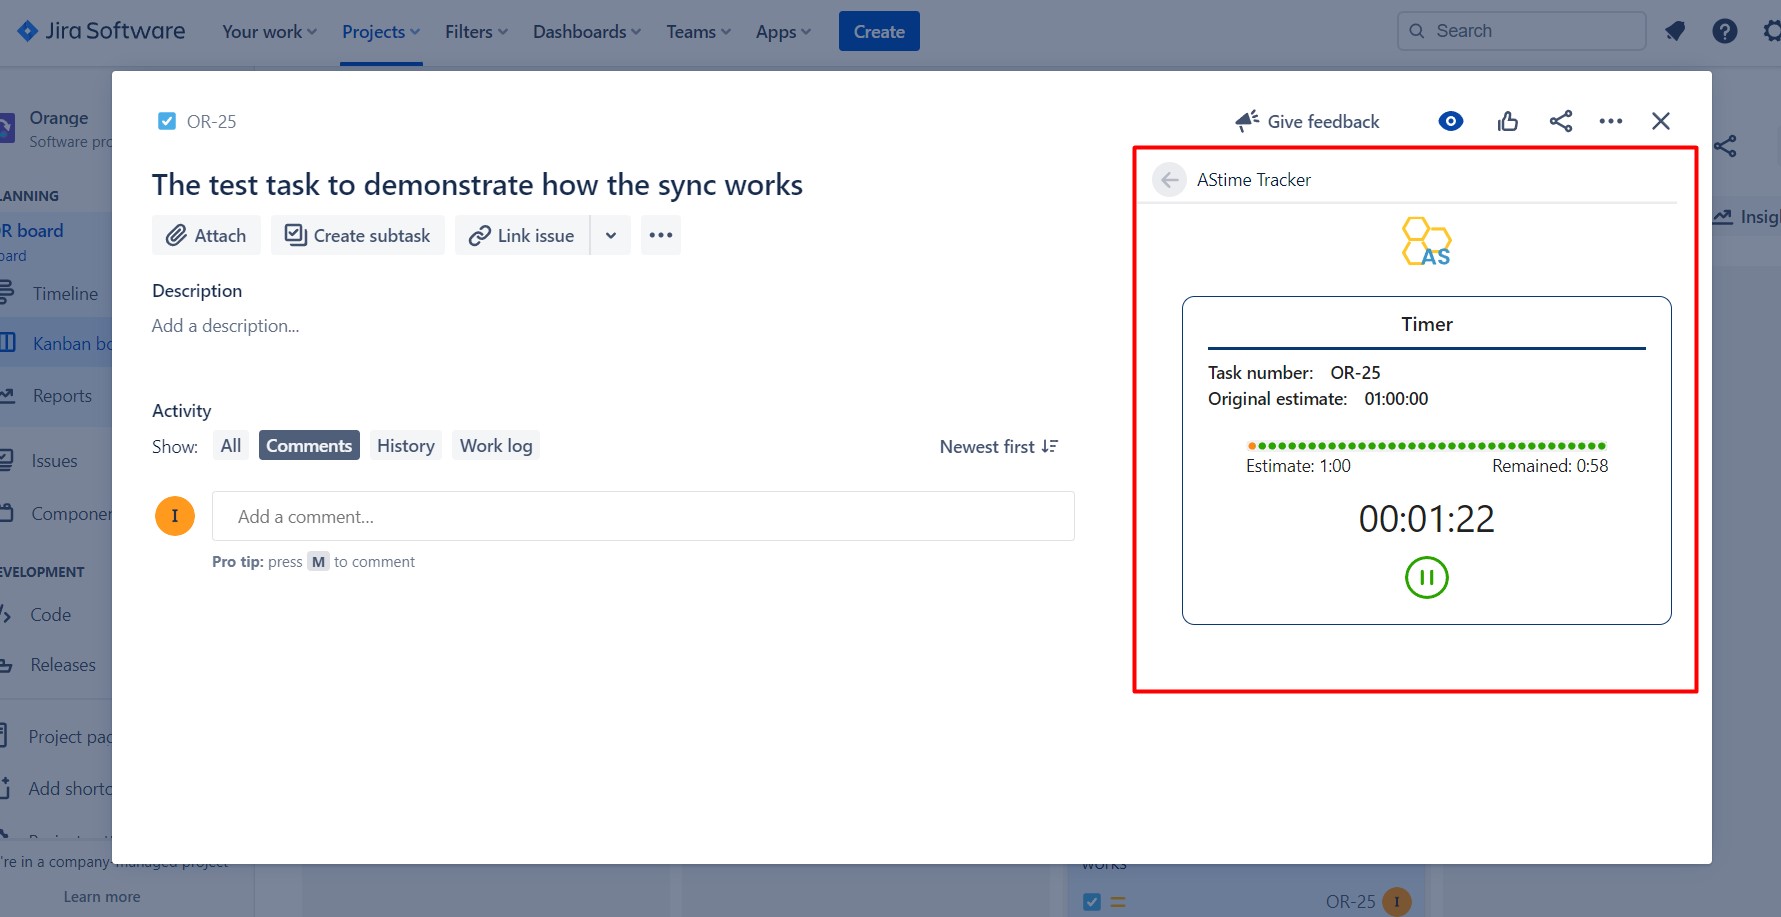Click the 00:01:22 timer readout
Image resolution: width=1781 pixels, height=917 pixels.
coord(1426,519)
